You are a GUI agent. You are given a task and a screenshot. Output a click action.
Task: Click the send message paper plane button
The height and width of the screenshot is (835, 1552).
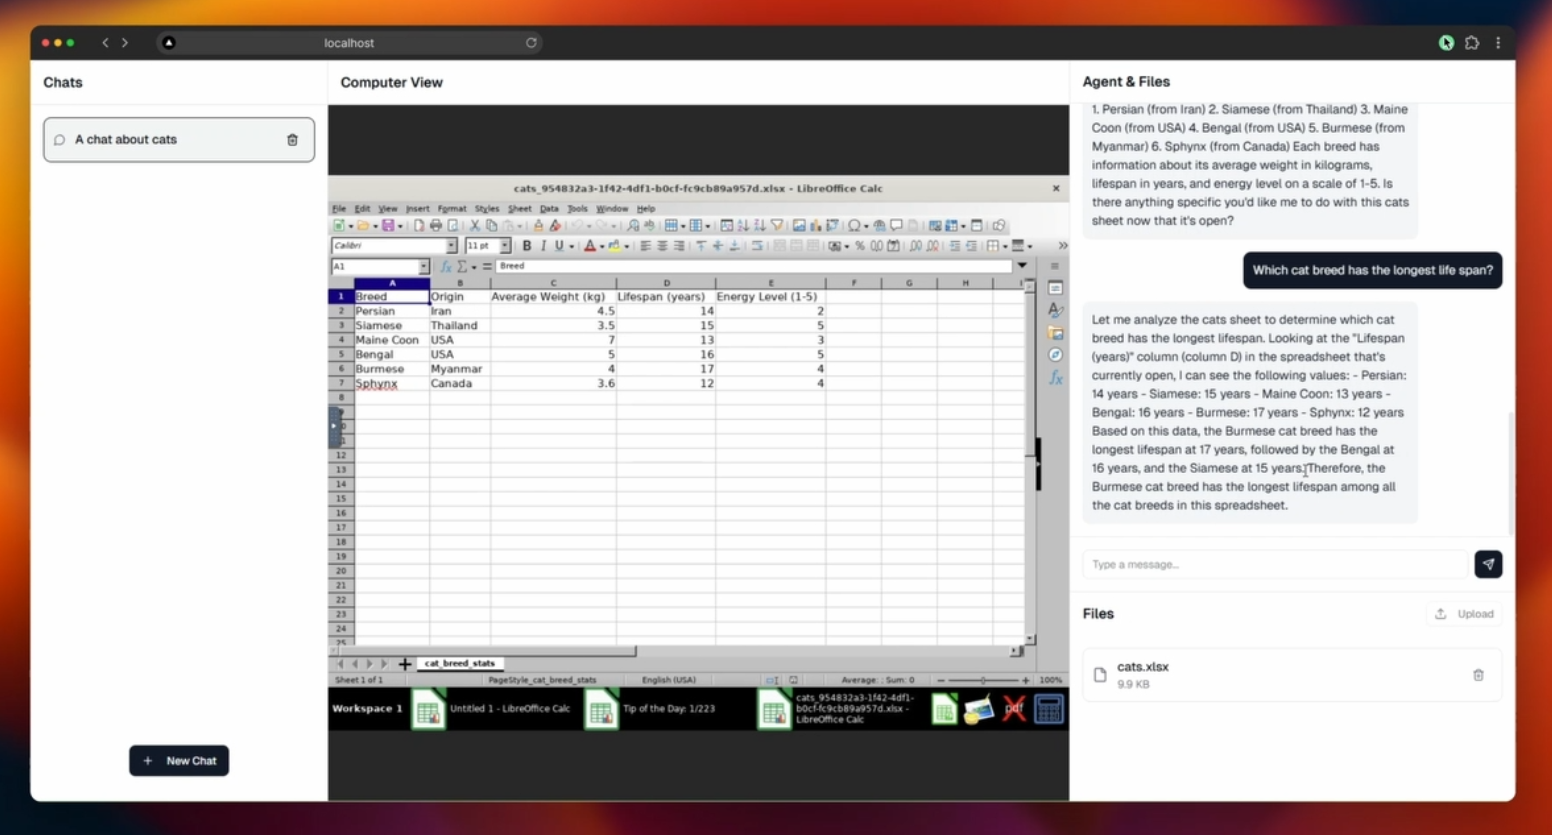pyautogui.click(x=1488, y=564)
